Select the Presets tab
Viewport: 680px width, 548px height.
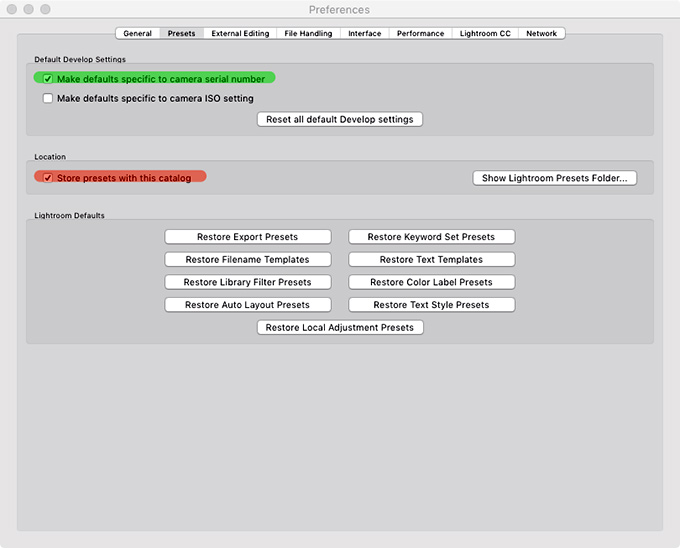click(x=181, y=33)
